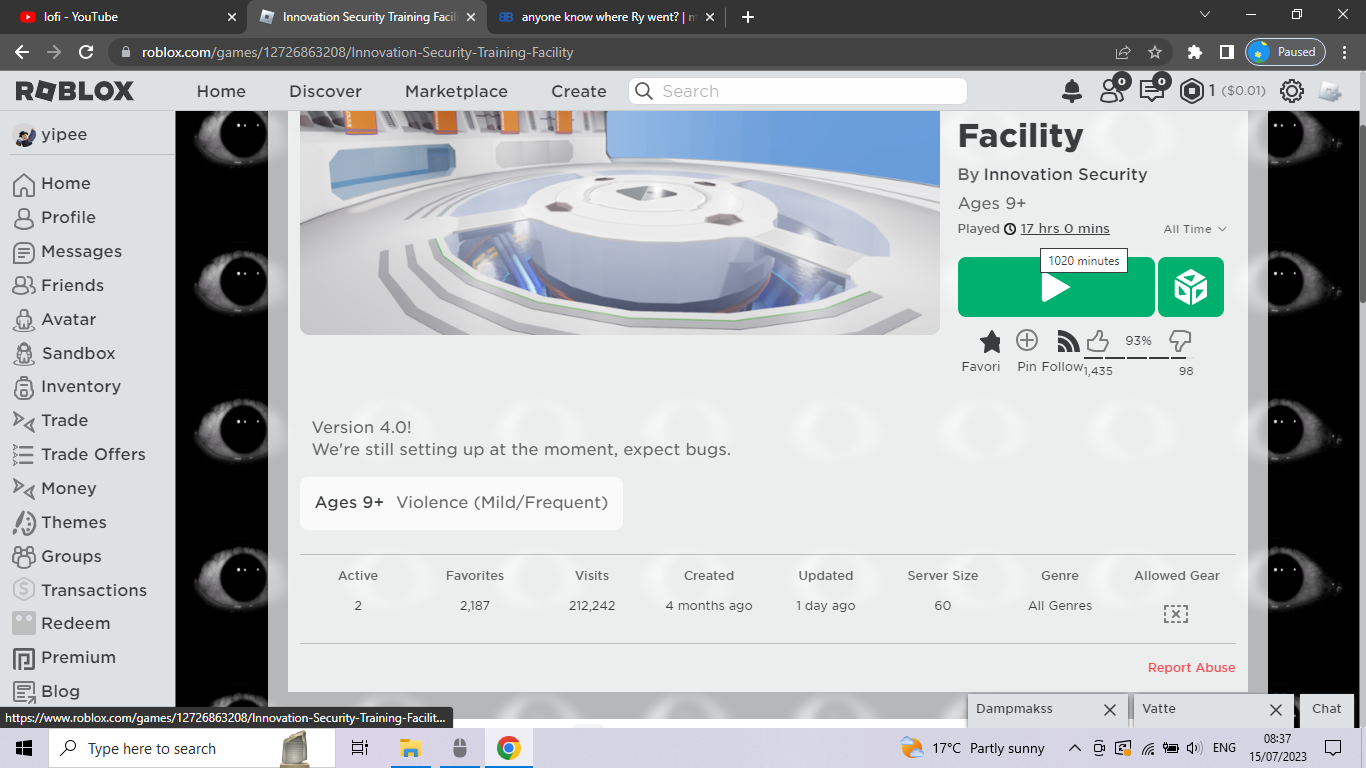Open the Innovation Security creator link
This screenshot has width=1366, height=768.
click(x=1065, y=174)
